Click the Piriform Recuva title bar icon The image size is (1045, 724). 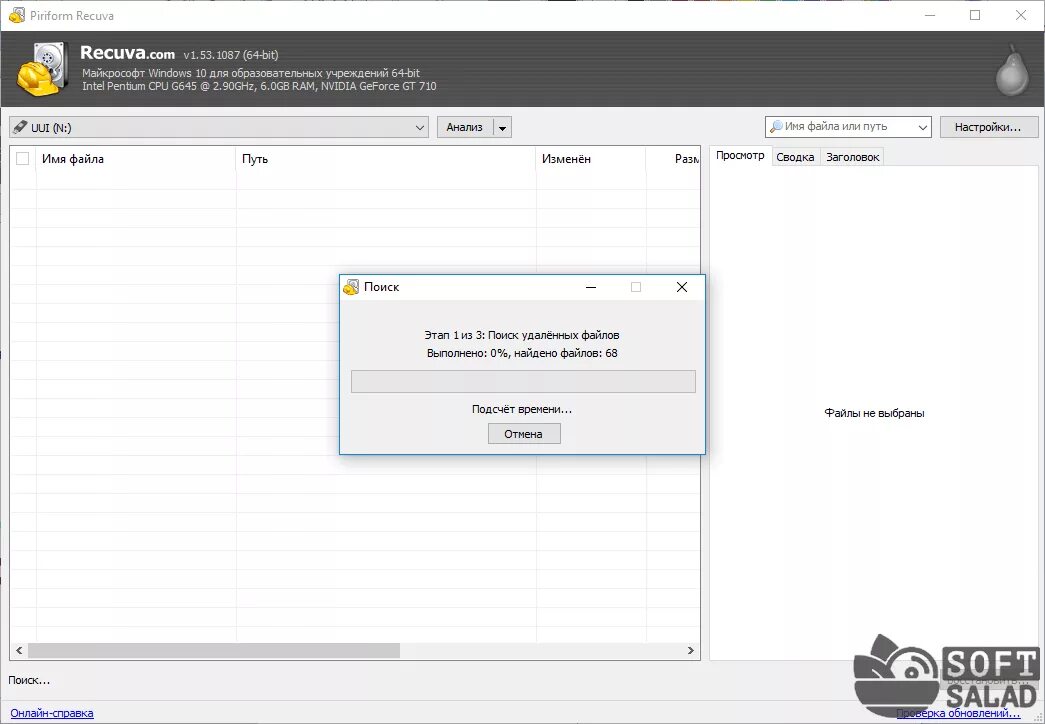point(17,15)
